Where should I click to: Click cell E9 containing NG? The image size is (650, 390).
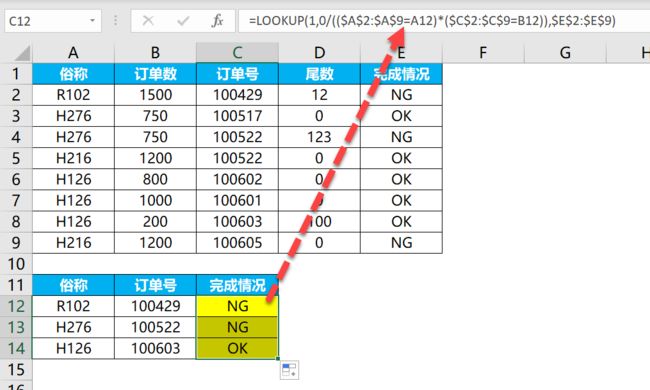[x=401, y=243]
